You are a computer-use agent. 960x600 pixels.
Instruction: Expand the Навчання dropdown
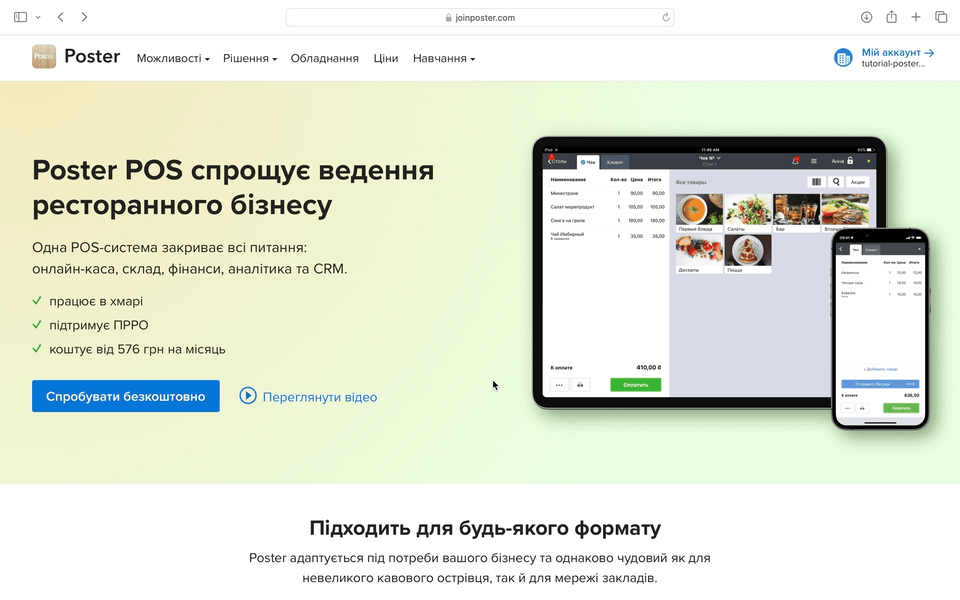[441, 58]
